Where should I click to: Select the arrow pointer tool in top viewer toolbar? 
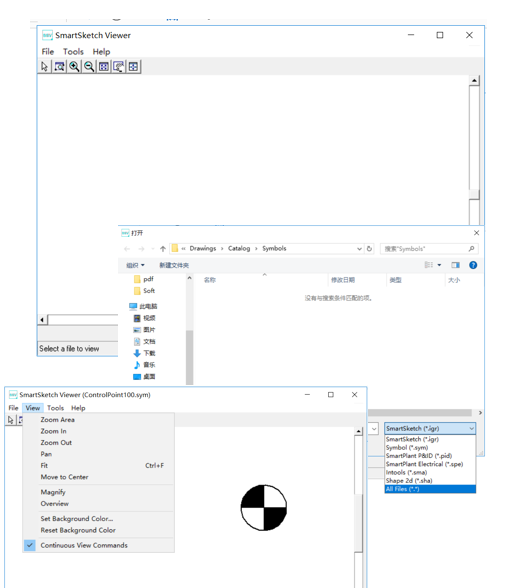[x=45, y=67]
